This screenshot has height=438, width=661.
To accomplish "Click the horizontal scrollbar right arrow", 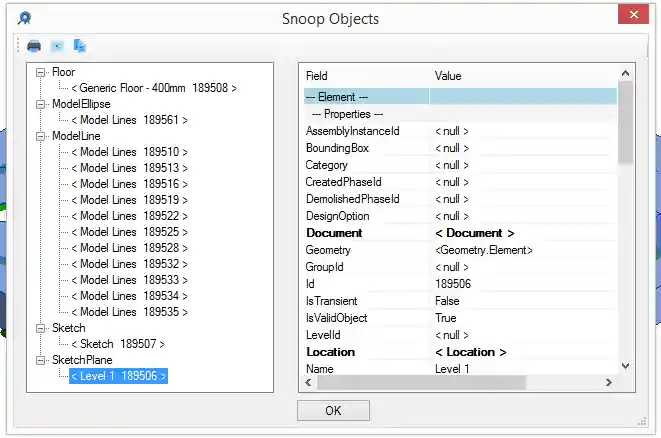I will [610, 383].
